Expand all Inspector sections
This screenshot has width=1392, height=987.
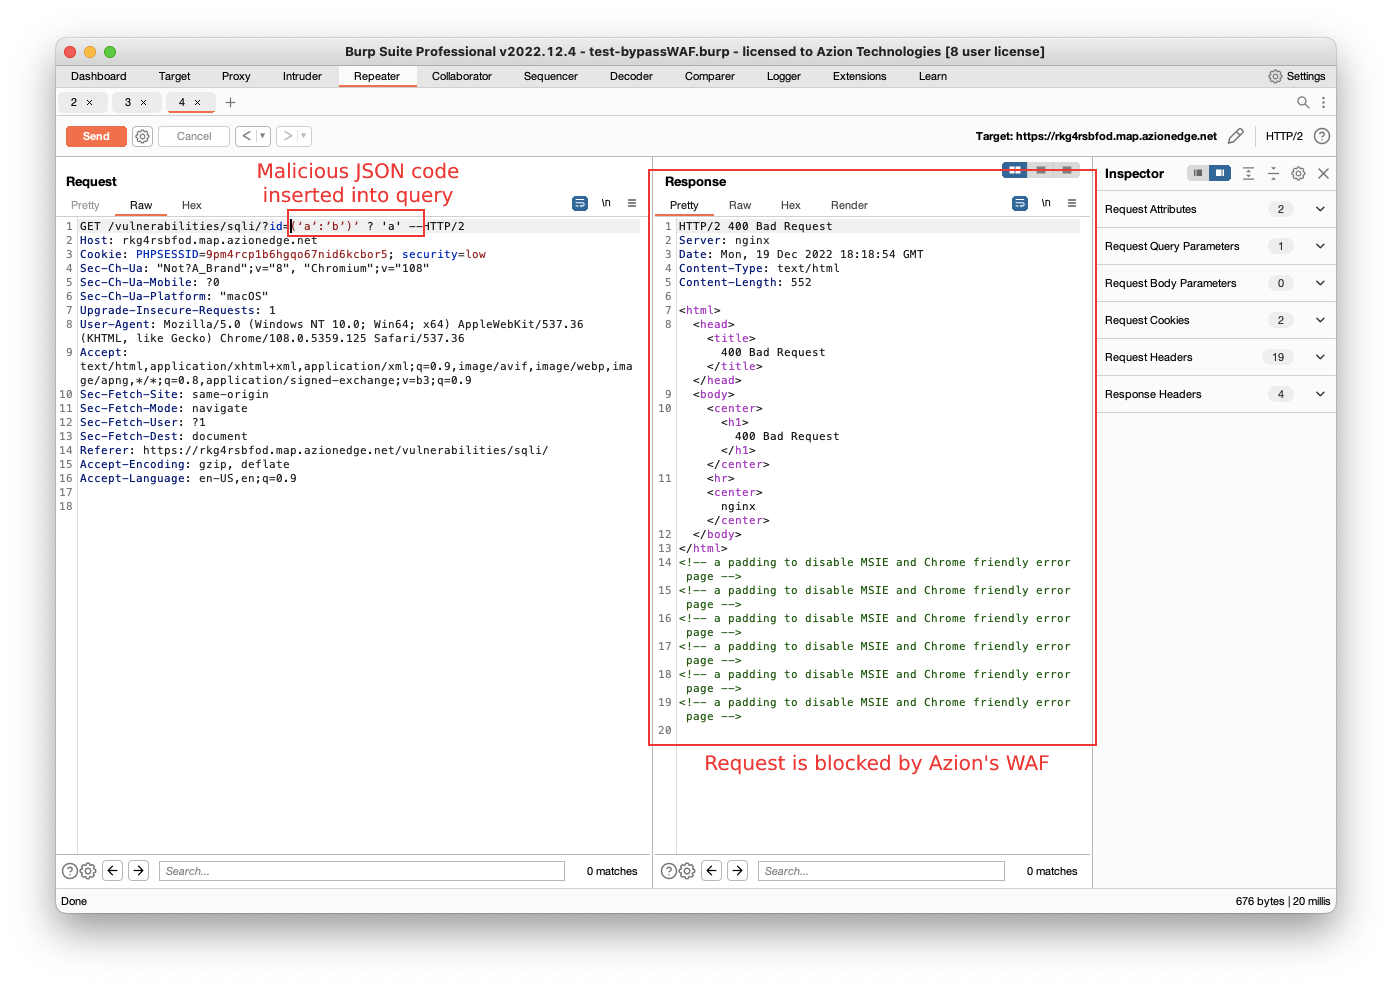coord(1248,173)
